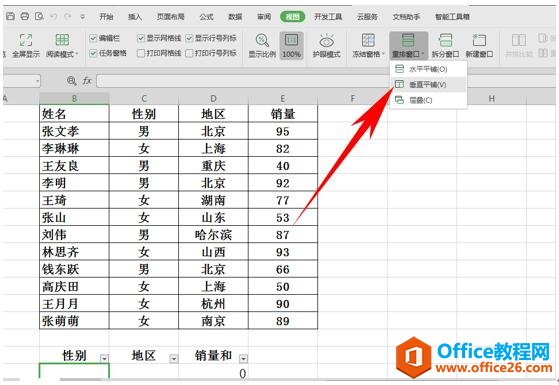Click the cell containing 张文孝
This screenshot has height=385, width=559.
pos(74,131)
